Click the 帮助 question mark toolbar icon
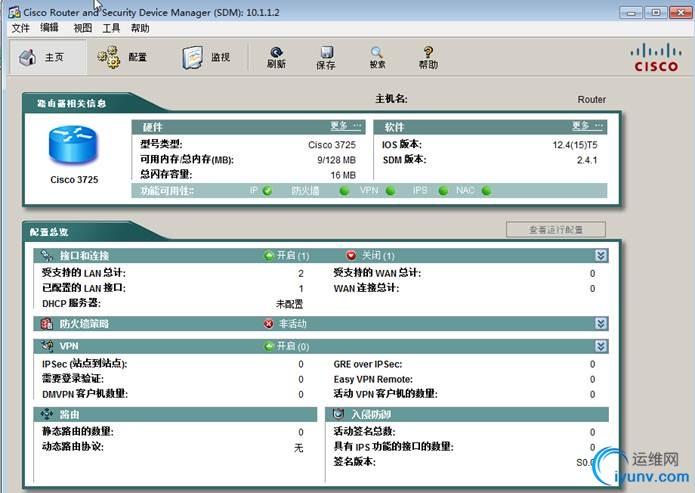 tap(428, 58)
